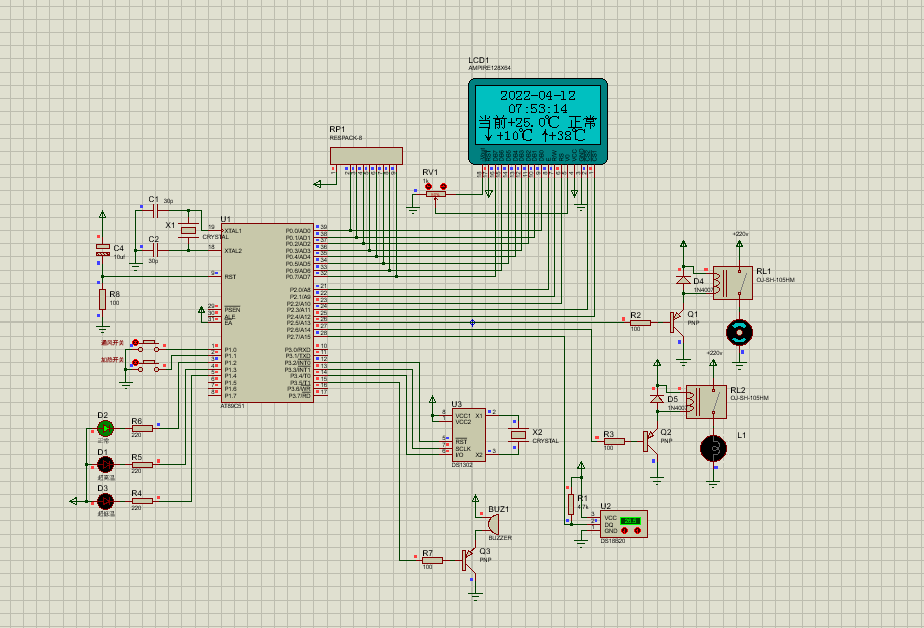Select capacitor C1 30p
The width and height of the screenshot is (924, 628).
pyautogui.click(x=156, y=210)
